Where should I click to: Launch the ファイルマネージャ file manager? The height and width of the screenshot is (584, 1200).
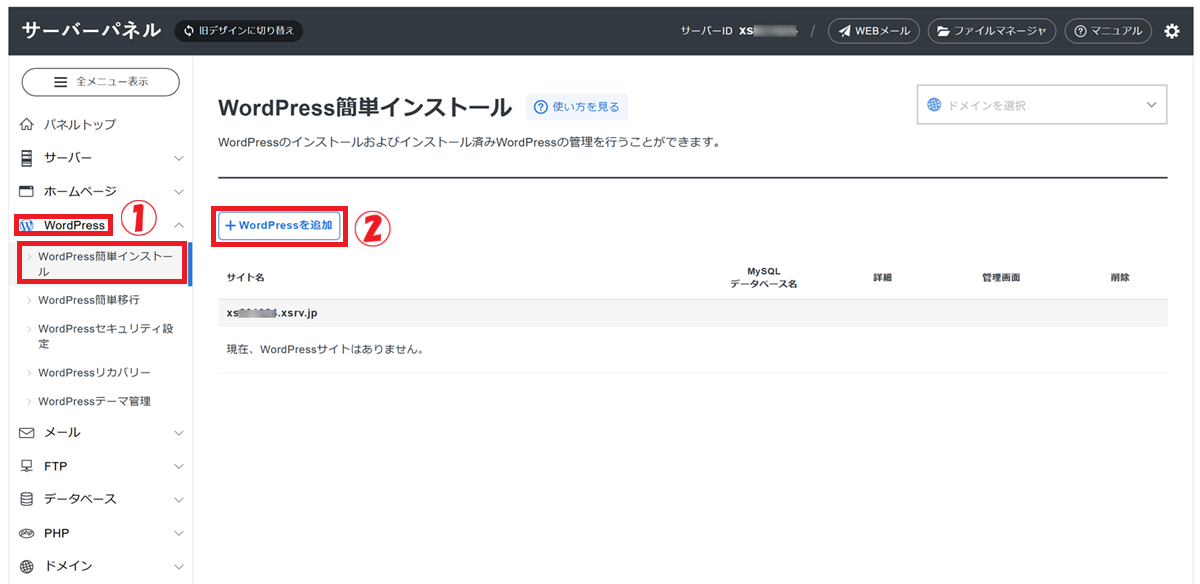pos(992,31)
